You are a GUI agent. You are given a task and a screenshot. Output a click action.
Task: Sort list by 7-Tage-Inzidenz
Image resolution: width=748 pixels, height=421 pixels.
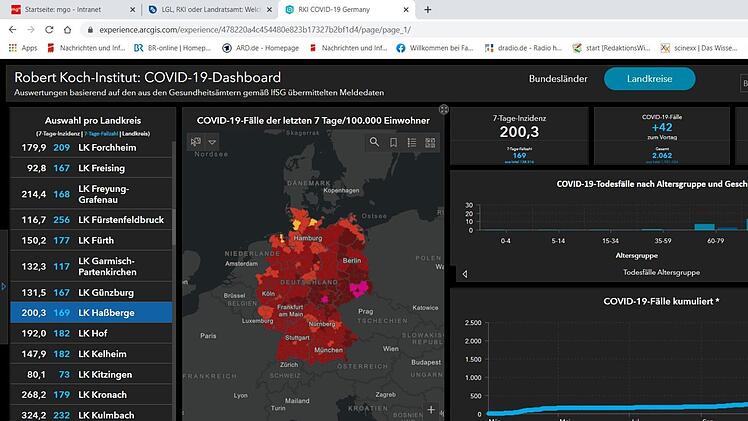click(x=58, y=134)
